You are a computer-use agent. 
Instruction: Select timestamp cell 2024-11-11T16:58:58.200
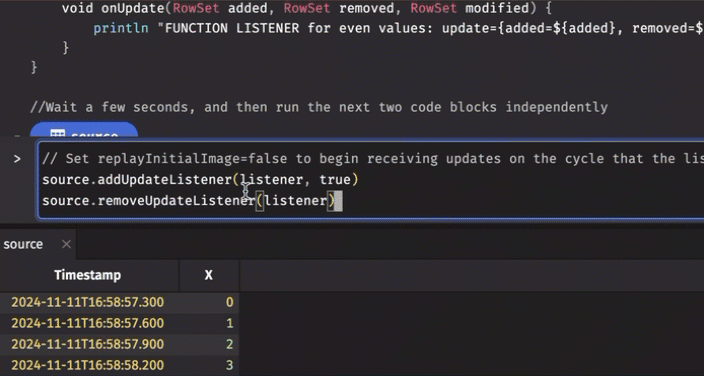(x=88, y=365)
